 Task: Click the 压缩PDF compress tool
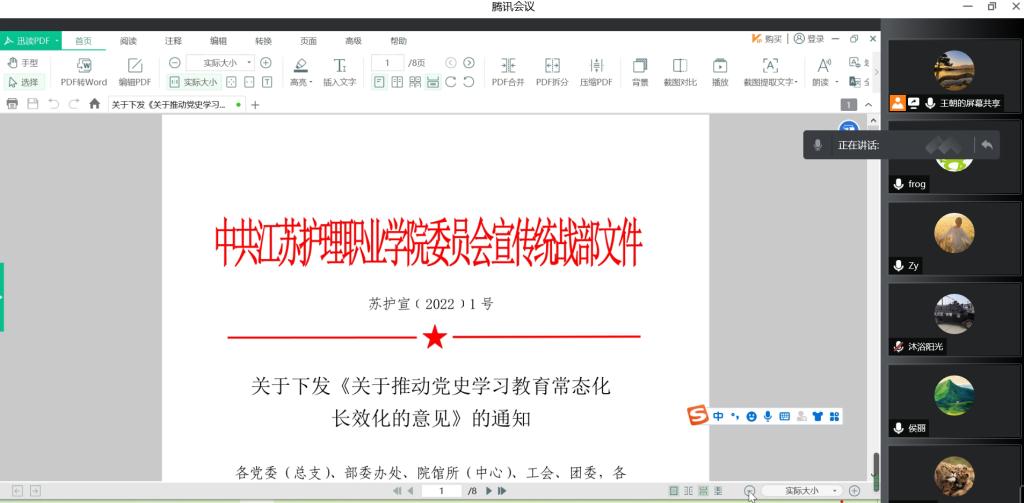click(596, 65)
